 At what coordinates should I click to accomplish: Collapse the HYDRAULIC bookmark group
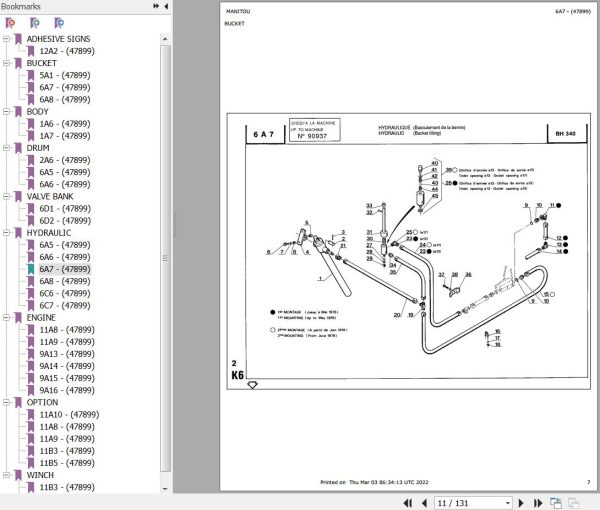click(x=6, y=233)
